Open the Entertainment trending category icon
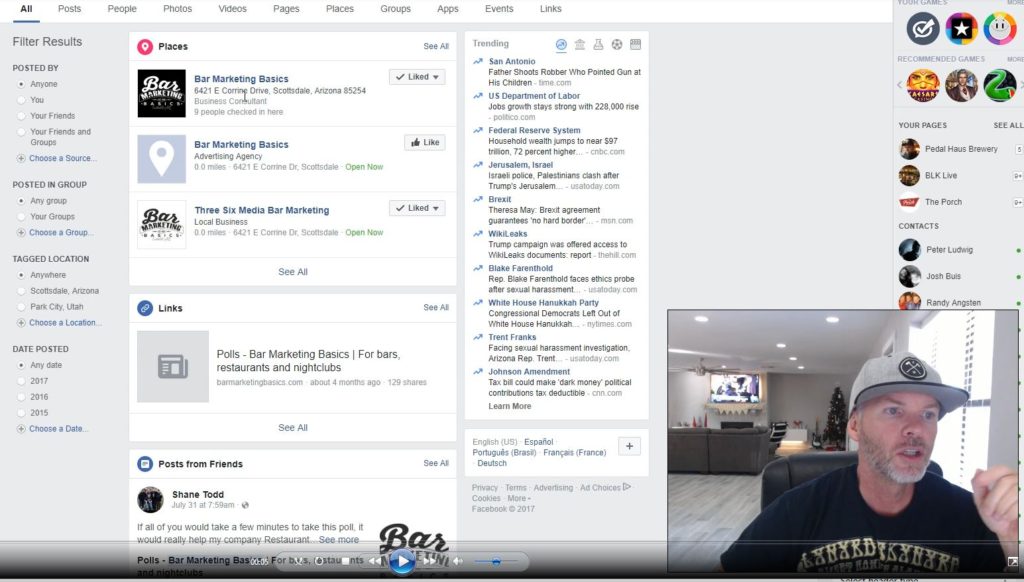The width and height of the screenshot is (1024, 582). (635, 45)
